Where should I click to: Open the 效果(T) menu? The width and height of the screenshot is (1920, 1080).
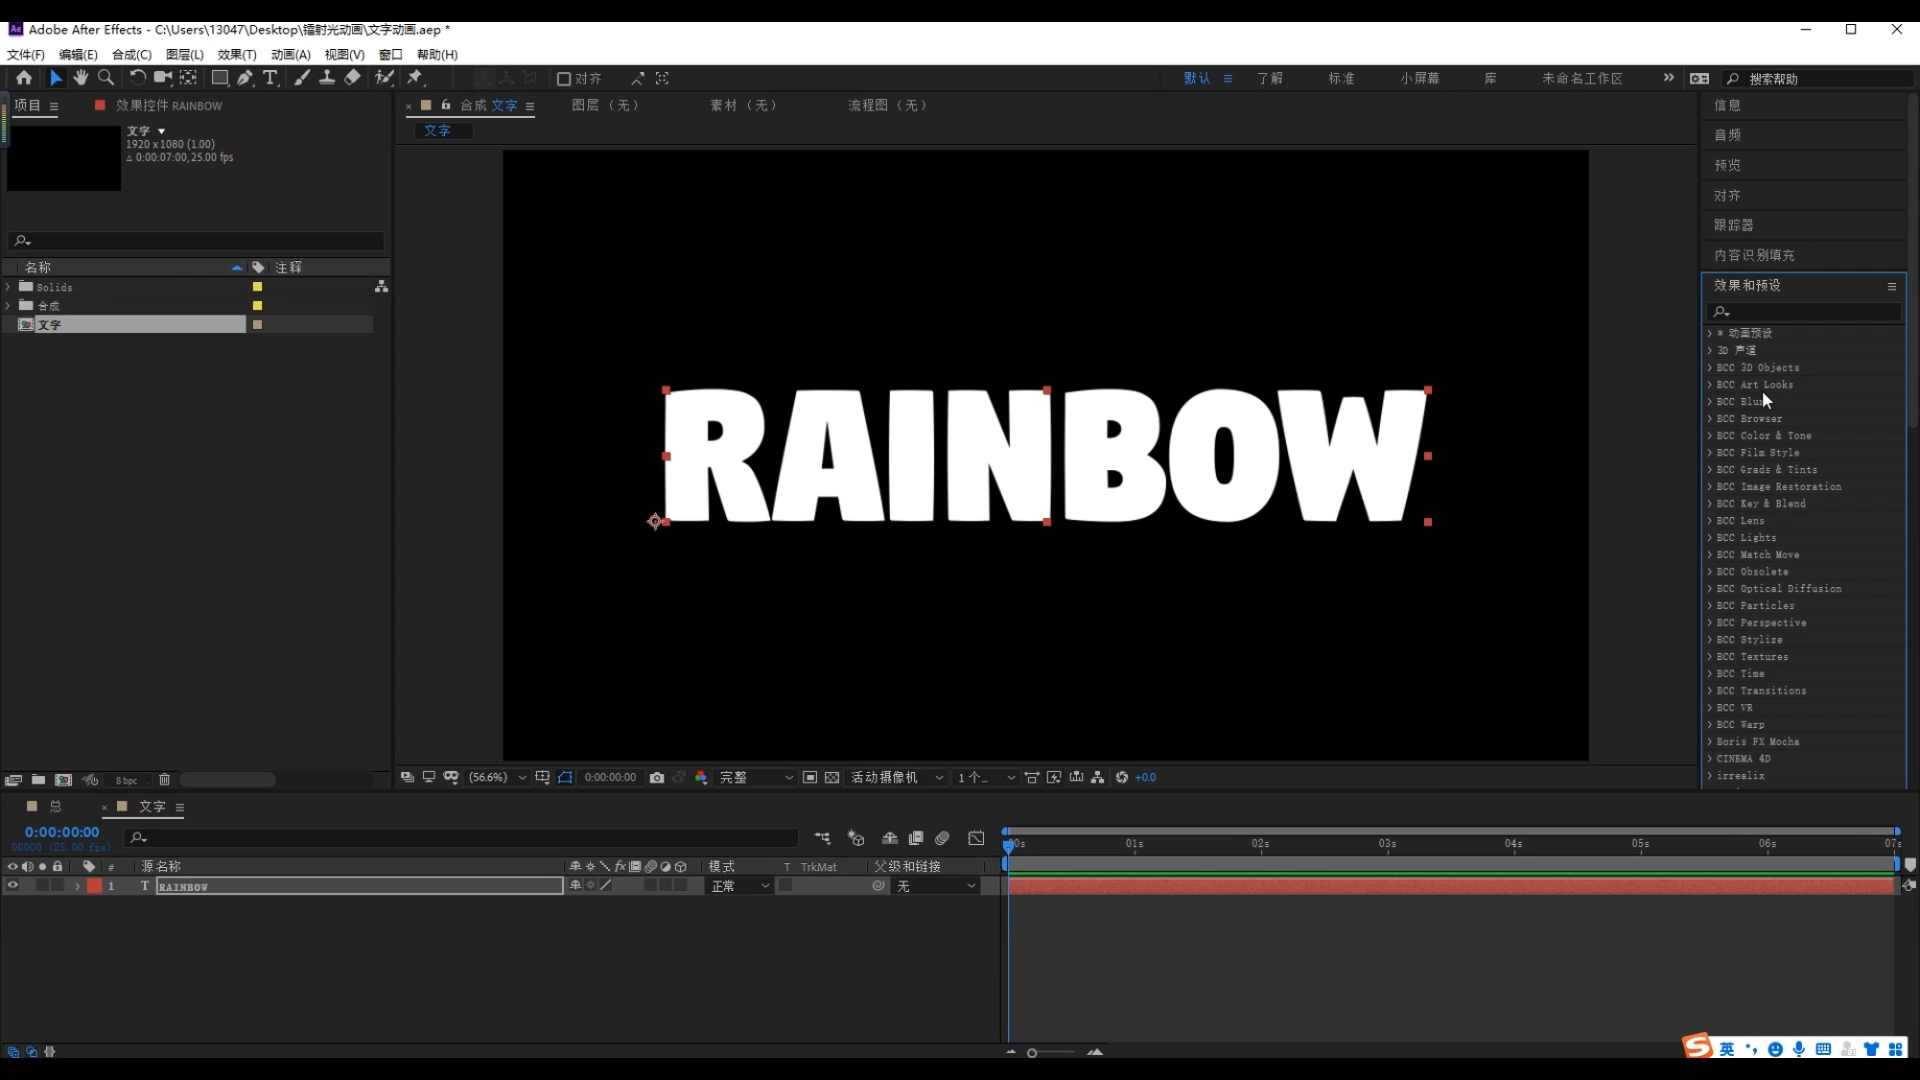click(236, 55)
